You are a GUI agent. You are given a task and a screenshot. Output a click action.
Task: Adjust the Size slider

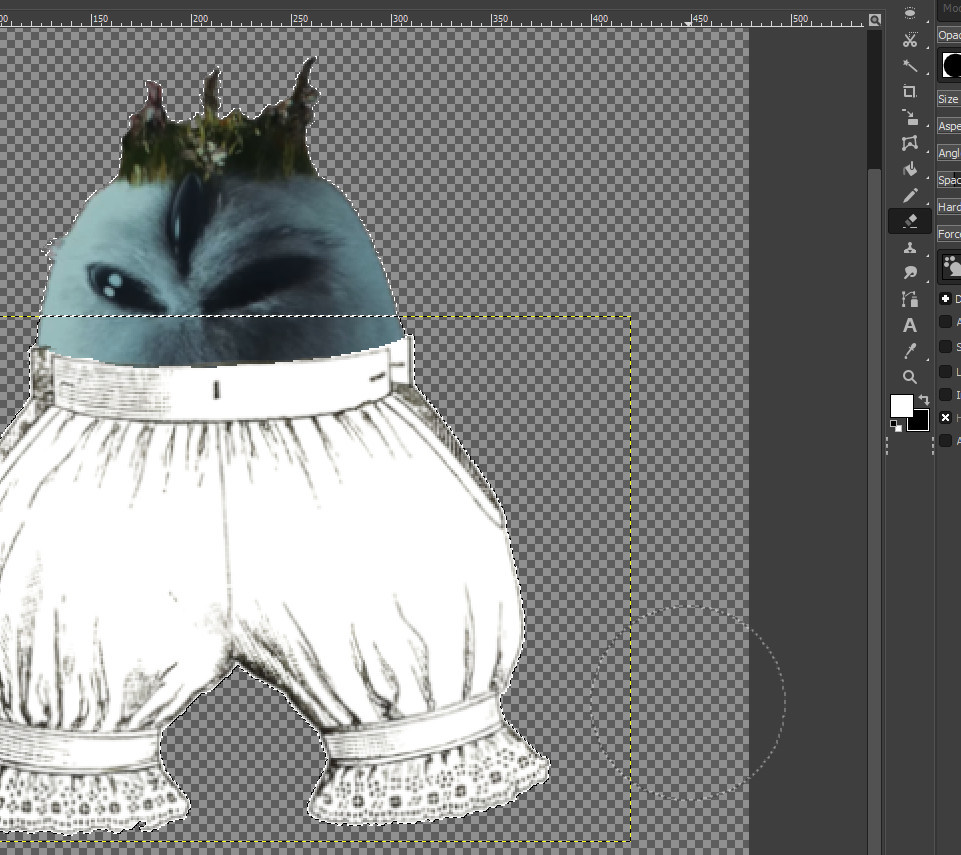949,99
